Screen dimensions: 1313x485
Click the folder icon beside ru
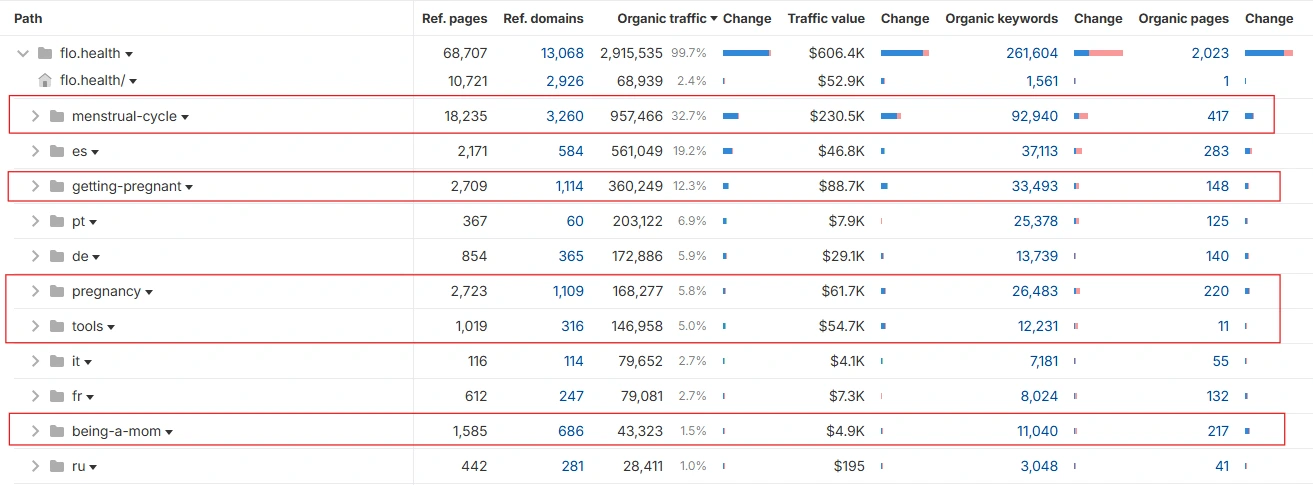point(56,466)
